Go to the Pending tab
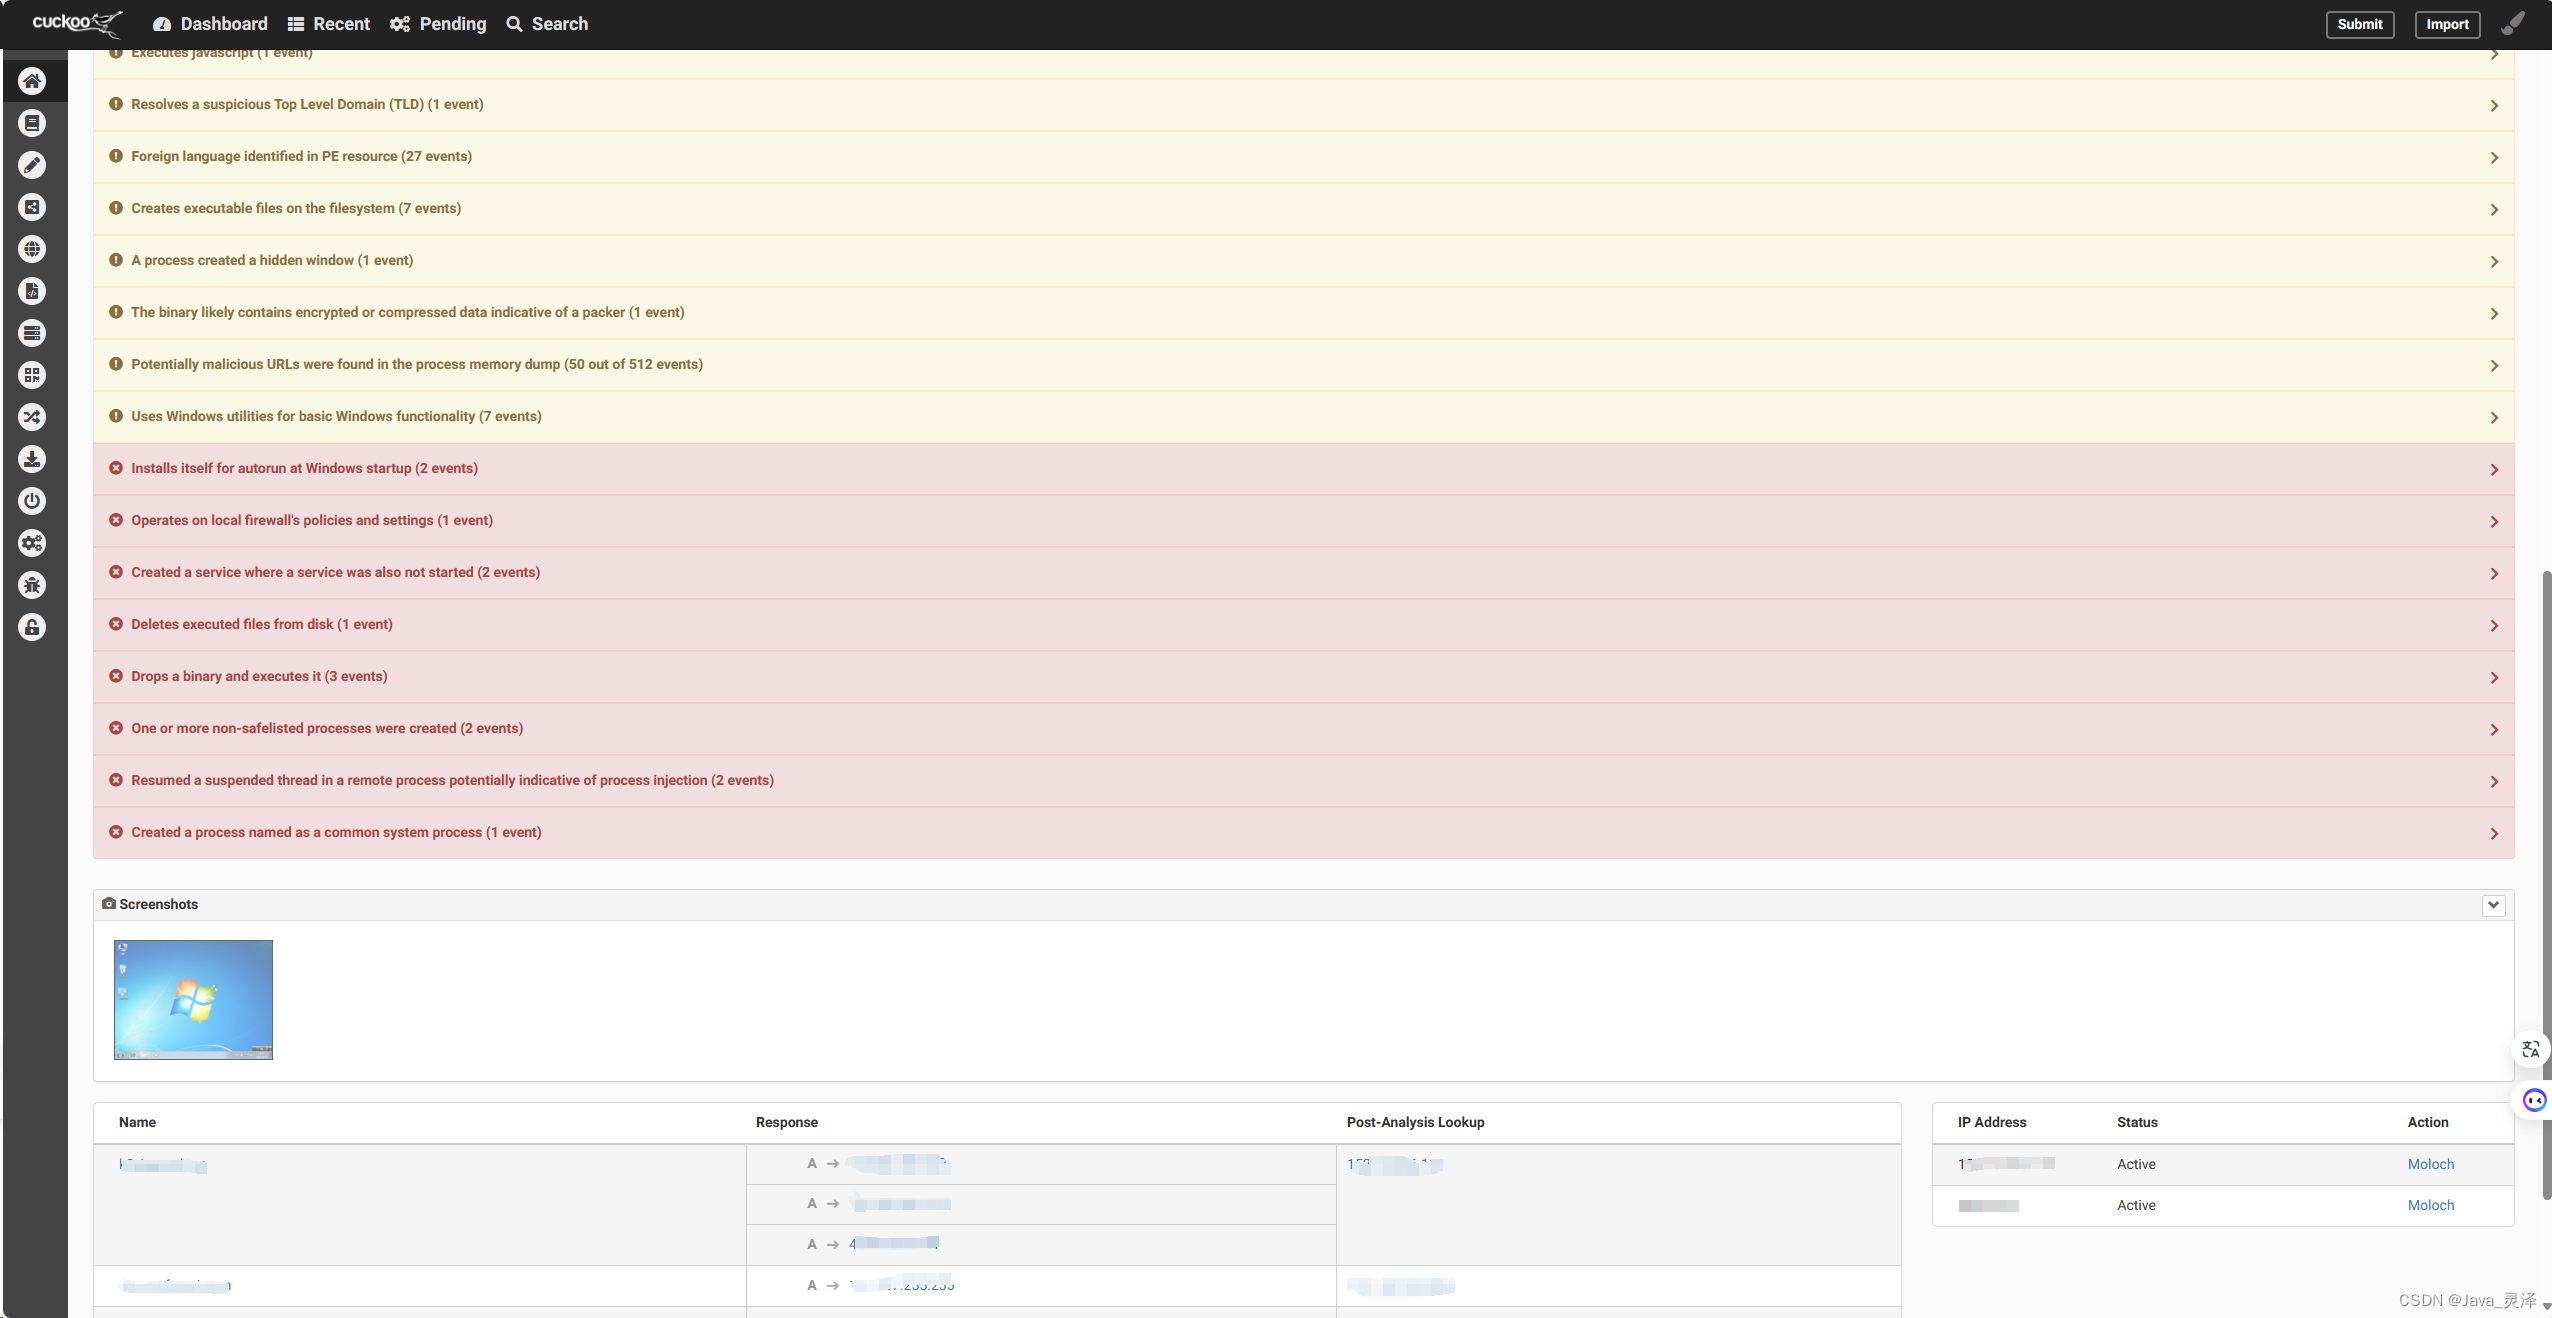Image resolution: width=2552 pixels, height=1318 pixels. pyautogui.click(x=438, y=23)
